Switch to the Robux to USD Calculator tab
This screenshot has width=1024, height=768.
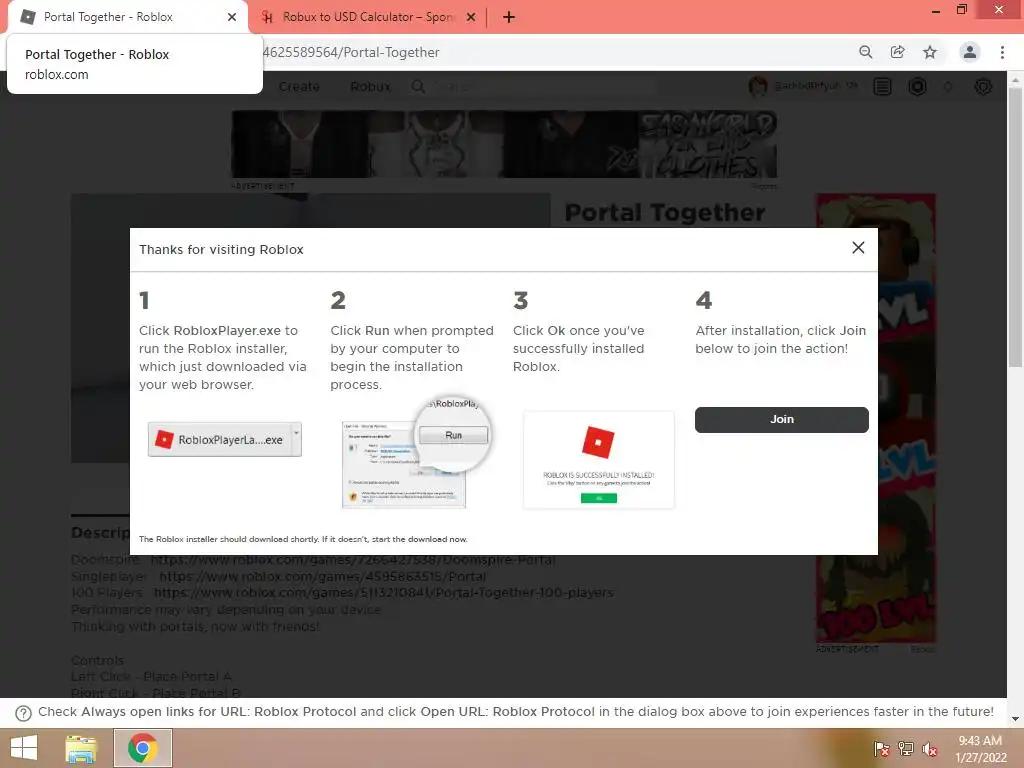[x=369, y=17]
